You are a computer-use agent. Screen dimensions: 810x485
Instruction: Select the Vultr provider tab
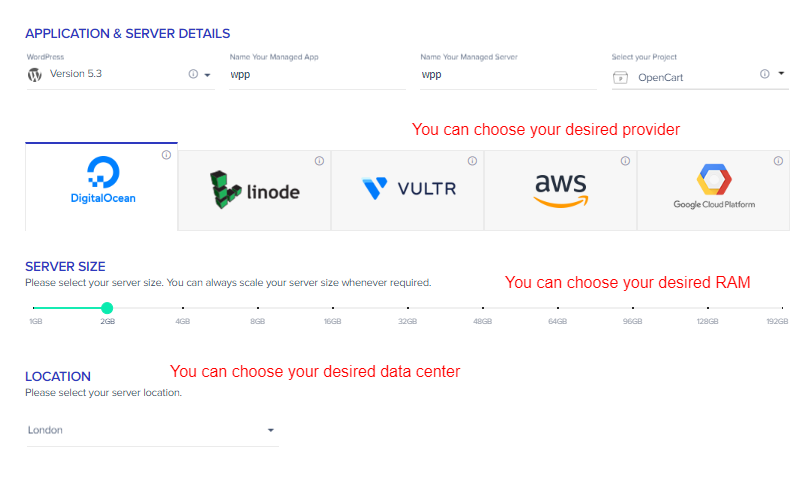coord(407,190)
